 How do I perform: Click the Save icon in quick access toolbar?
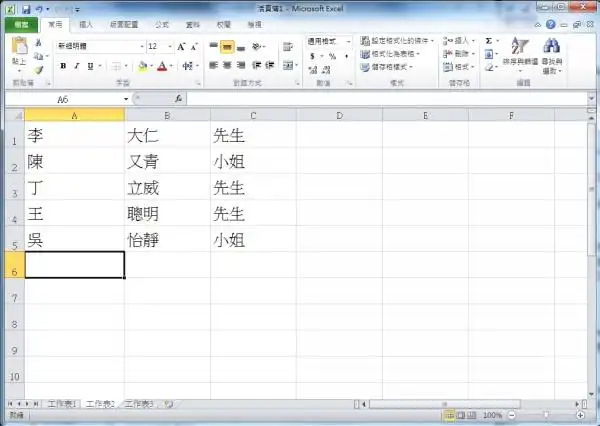[x=26, y=9]
